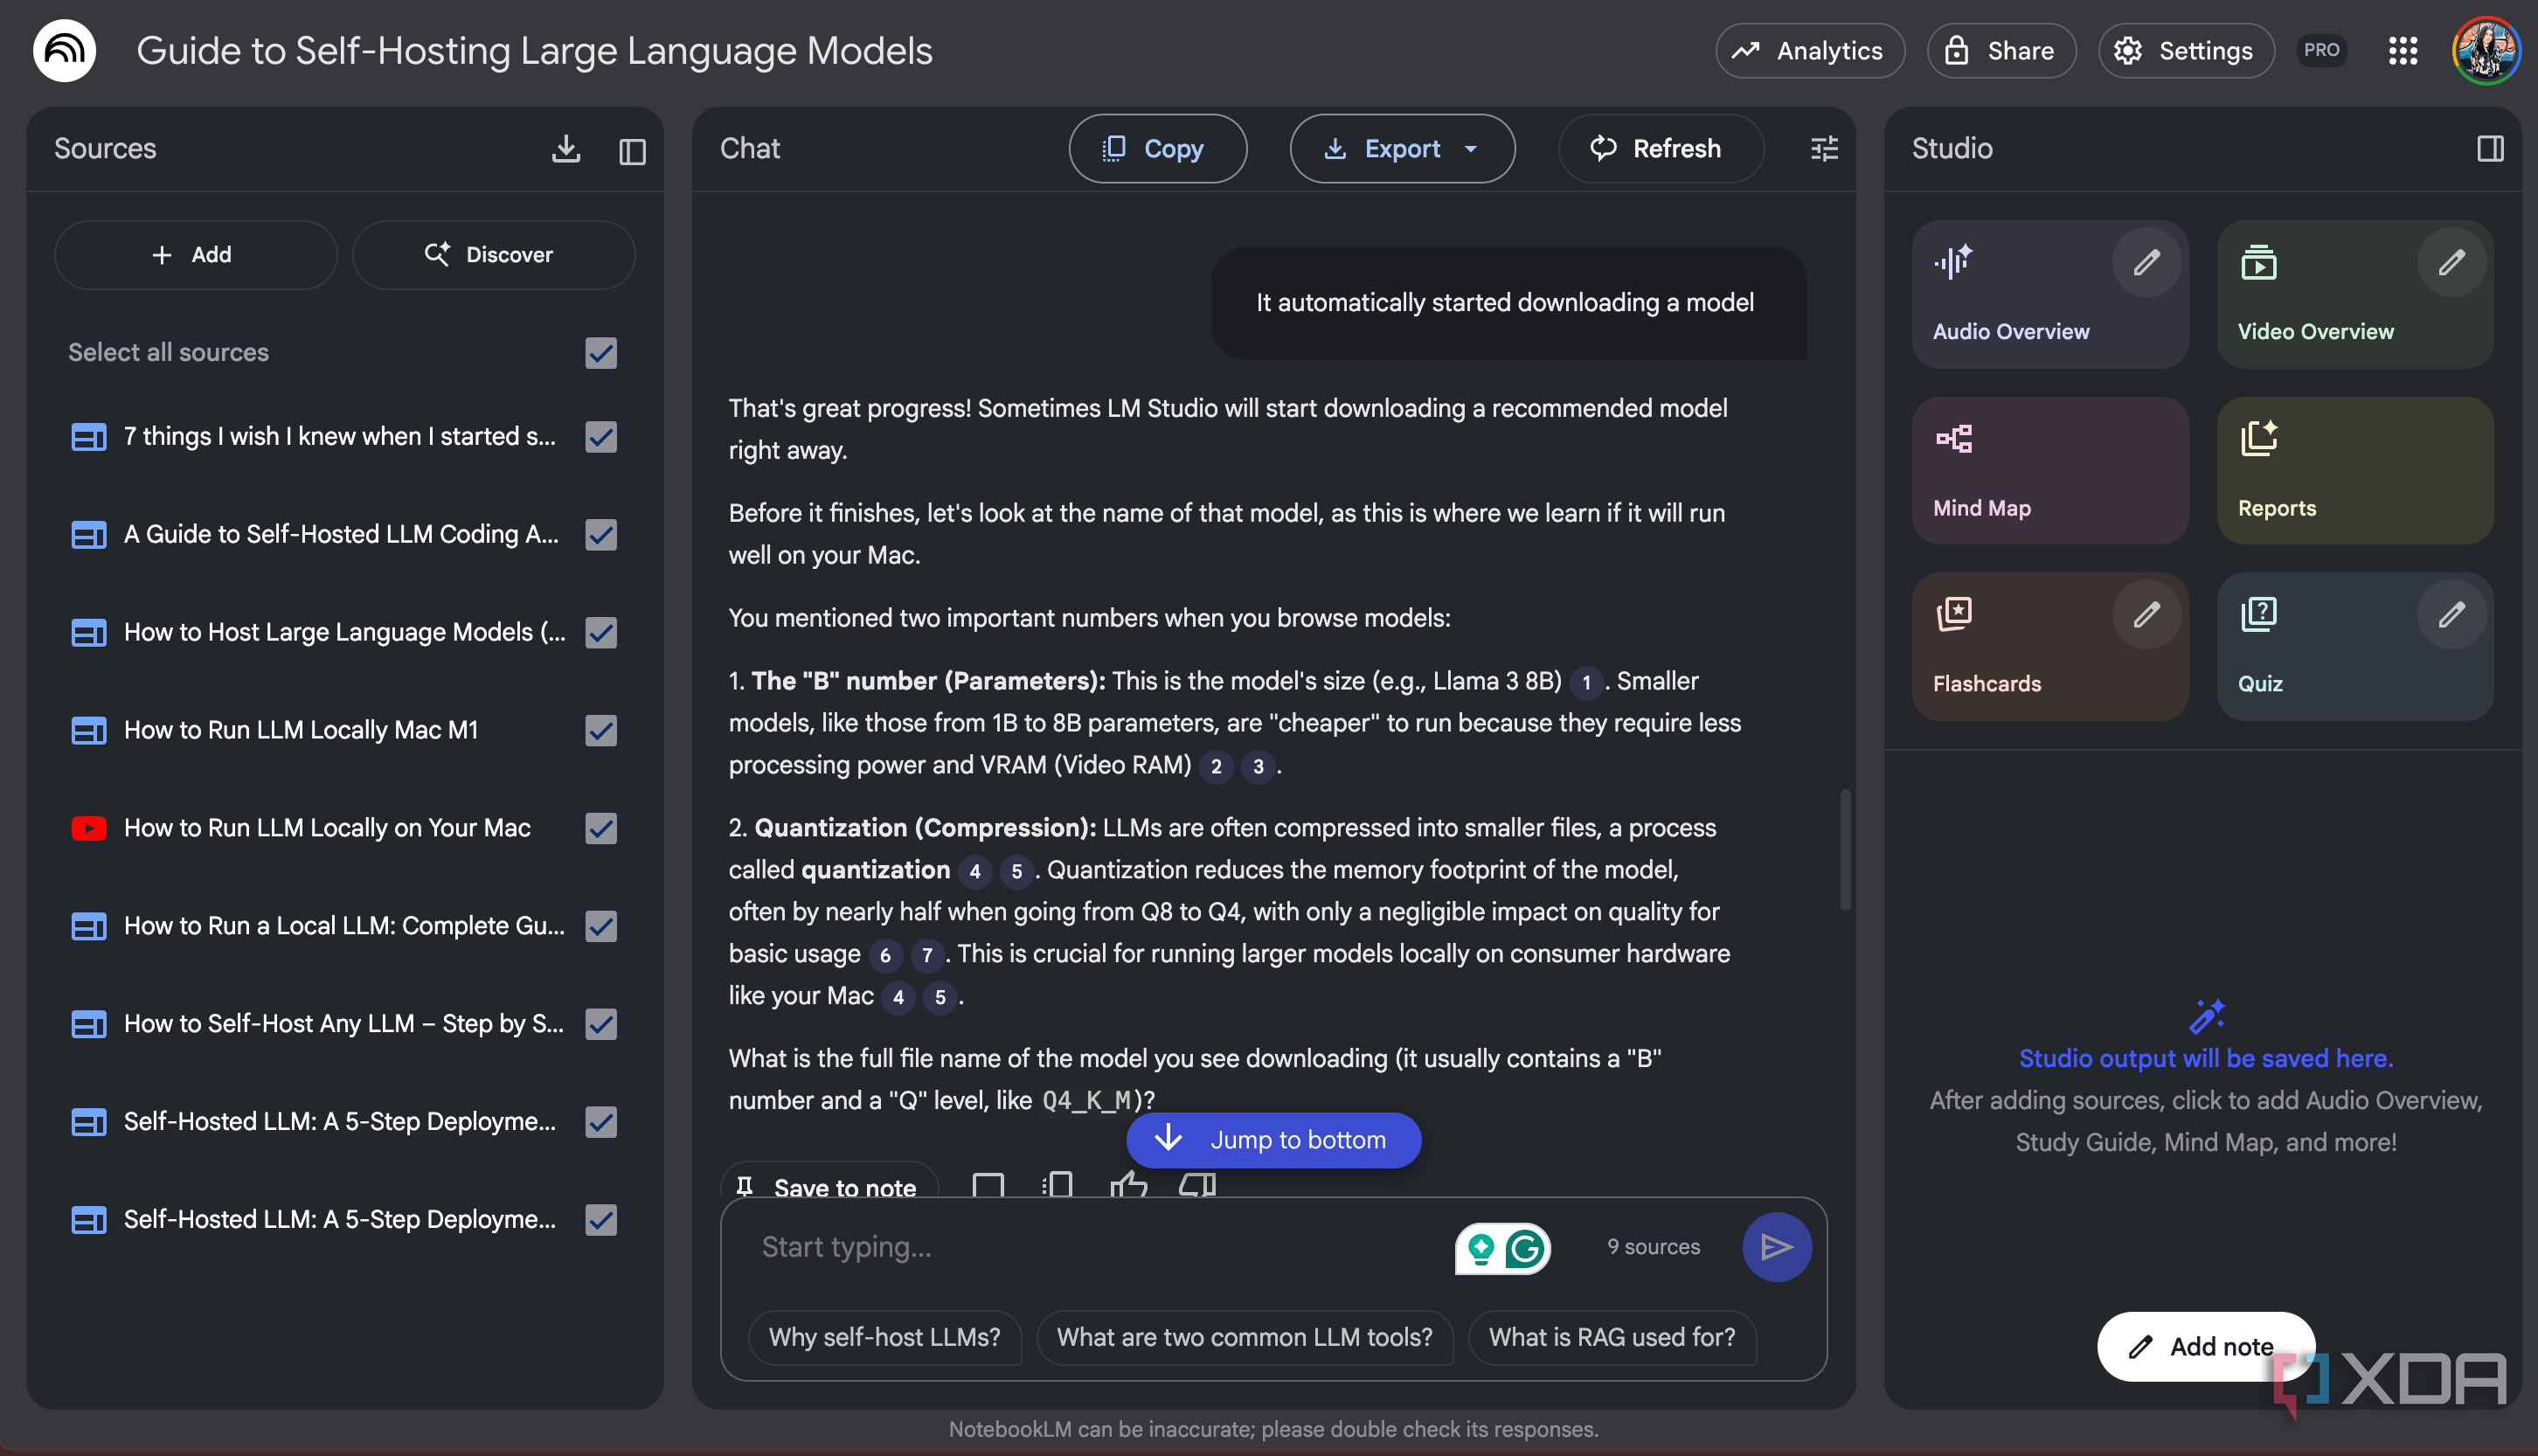Toggle the Select all sources checkbox
Screen dimensions: 2538x1456
pyautogui.click(x=601, y=353)
